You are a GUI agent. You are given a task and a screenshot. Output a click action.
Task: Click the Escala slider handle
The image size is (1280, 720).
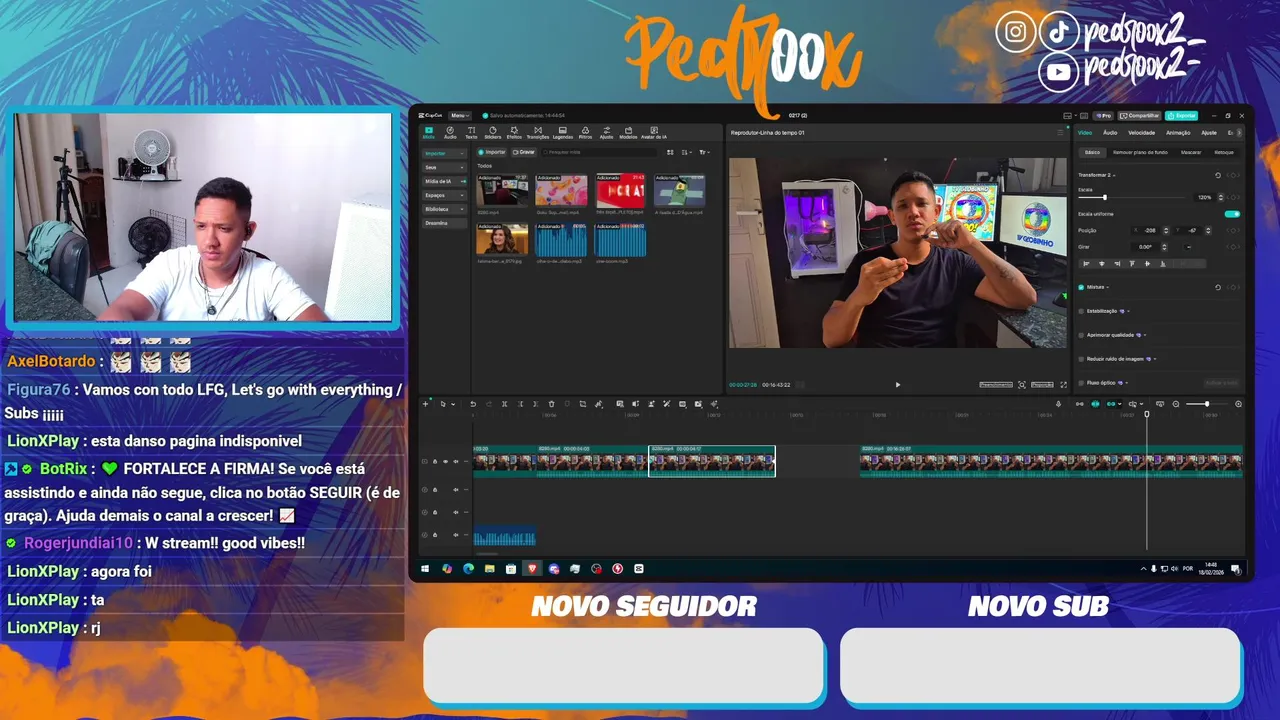[x=1105, y=197]
